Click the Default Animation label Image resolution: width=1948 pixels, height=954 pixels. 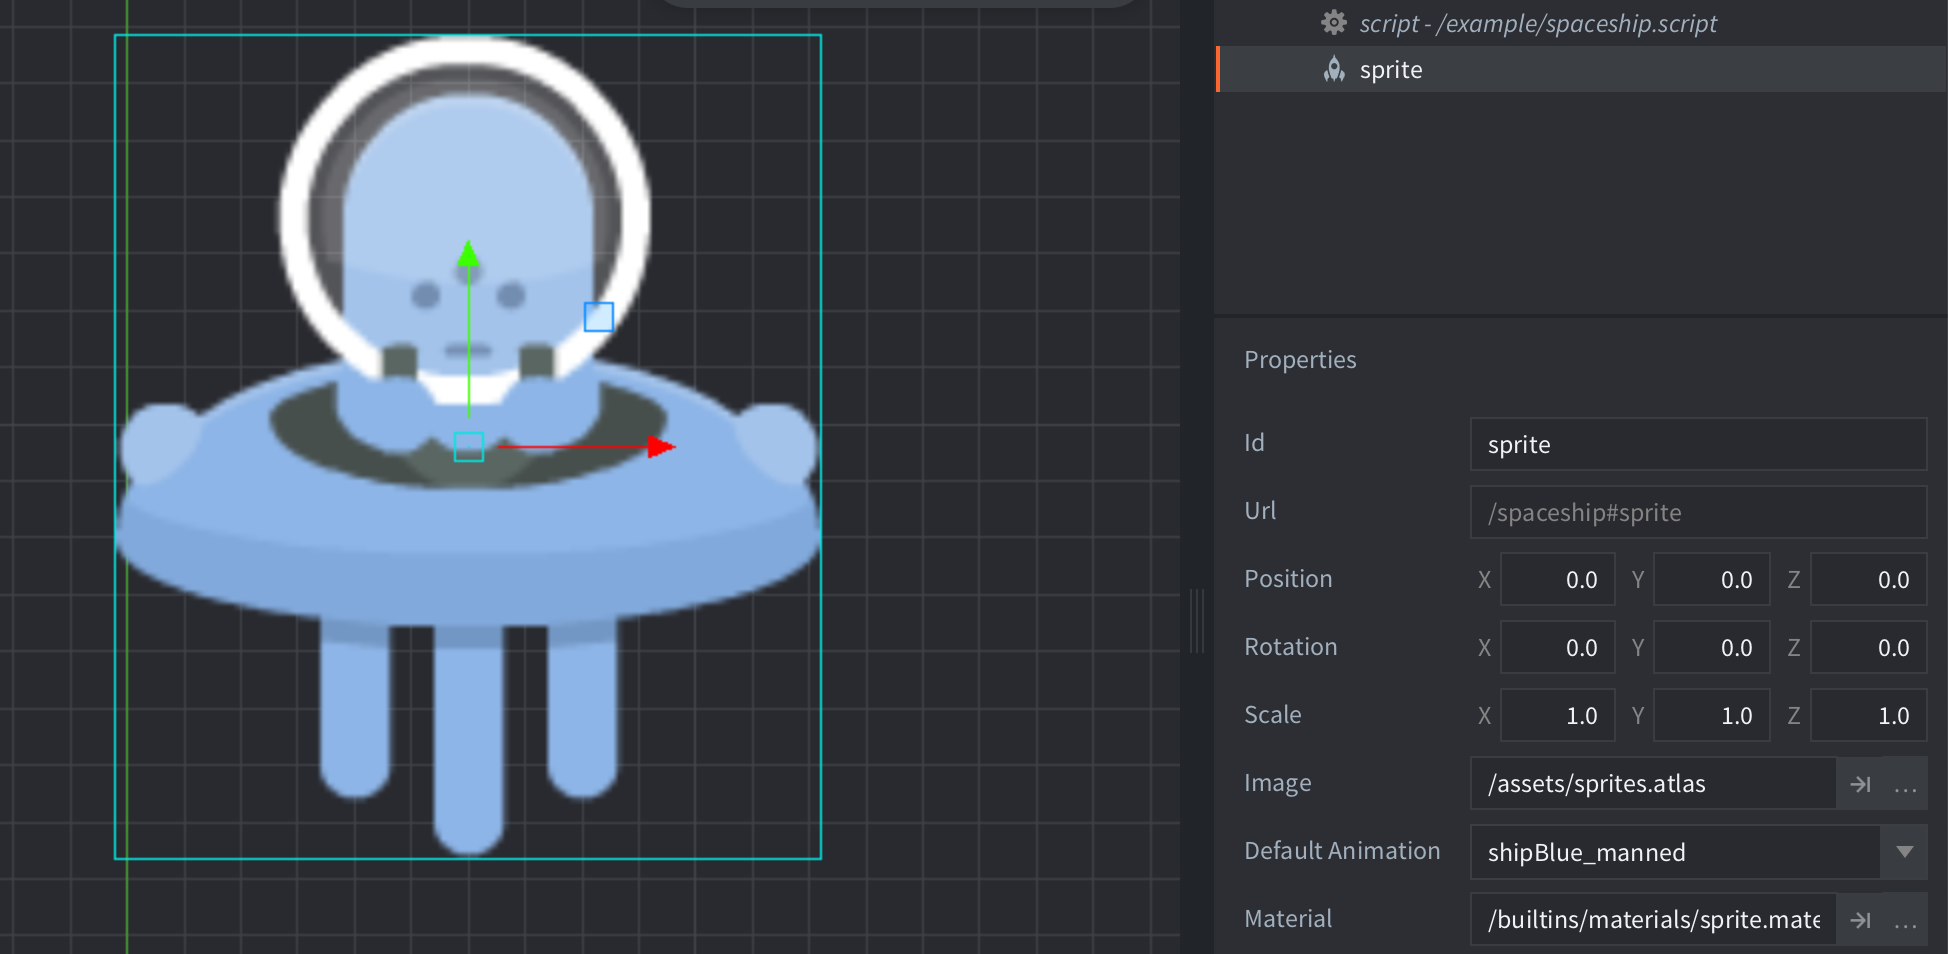click(x=1342, y=850)
